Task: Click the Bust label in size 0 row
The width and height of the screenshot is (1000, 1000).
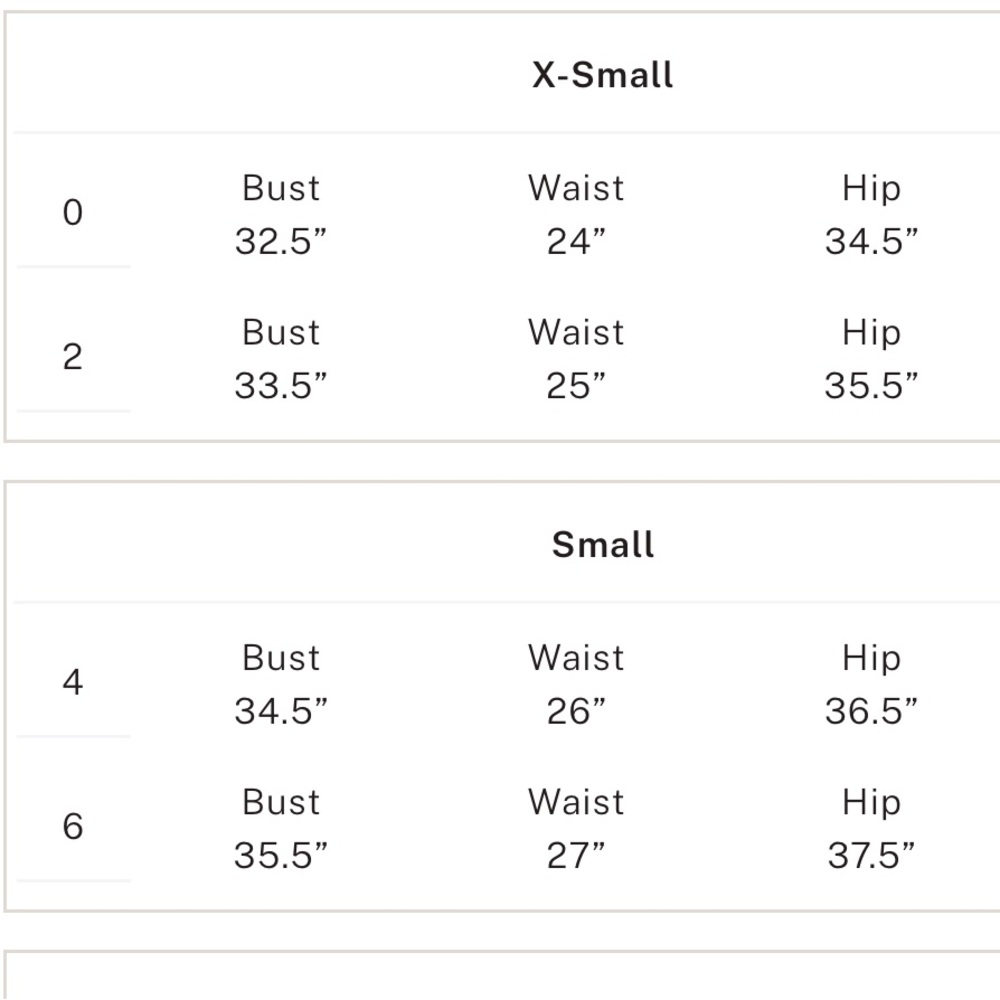Action: click(x=281, y=188)
